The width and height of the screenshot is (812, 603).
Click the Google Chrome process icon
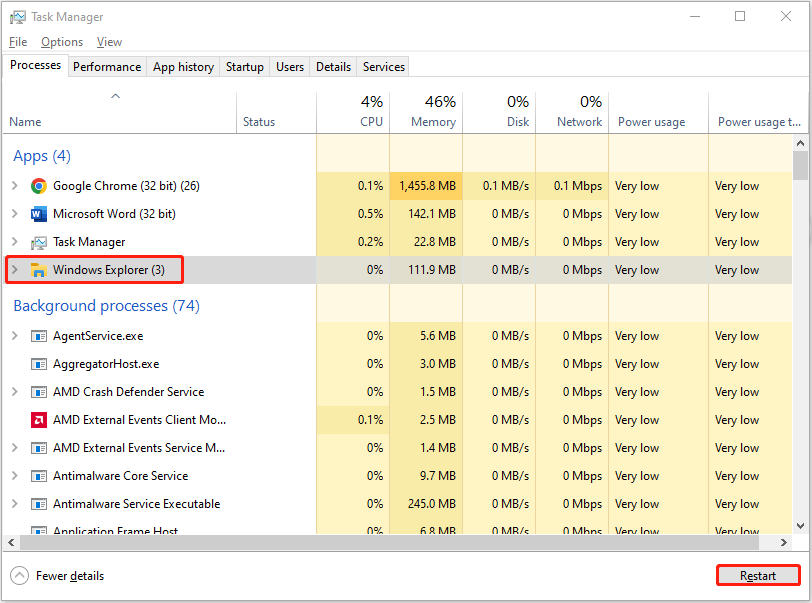click(38, 185)
